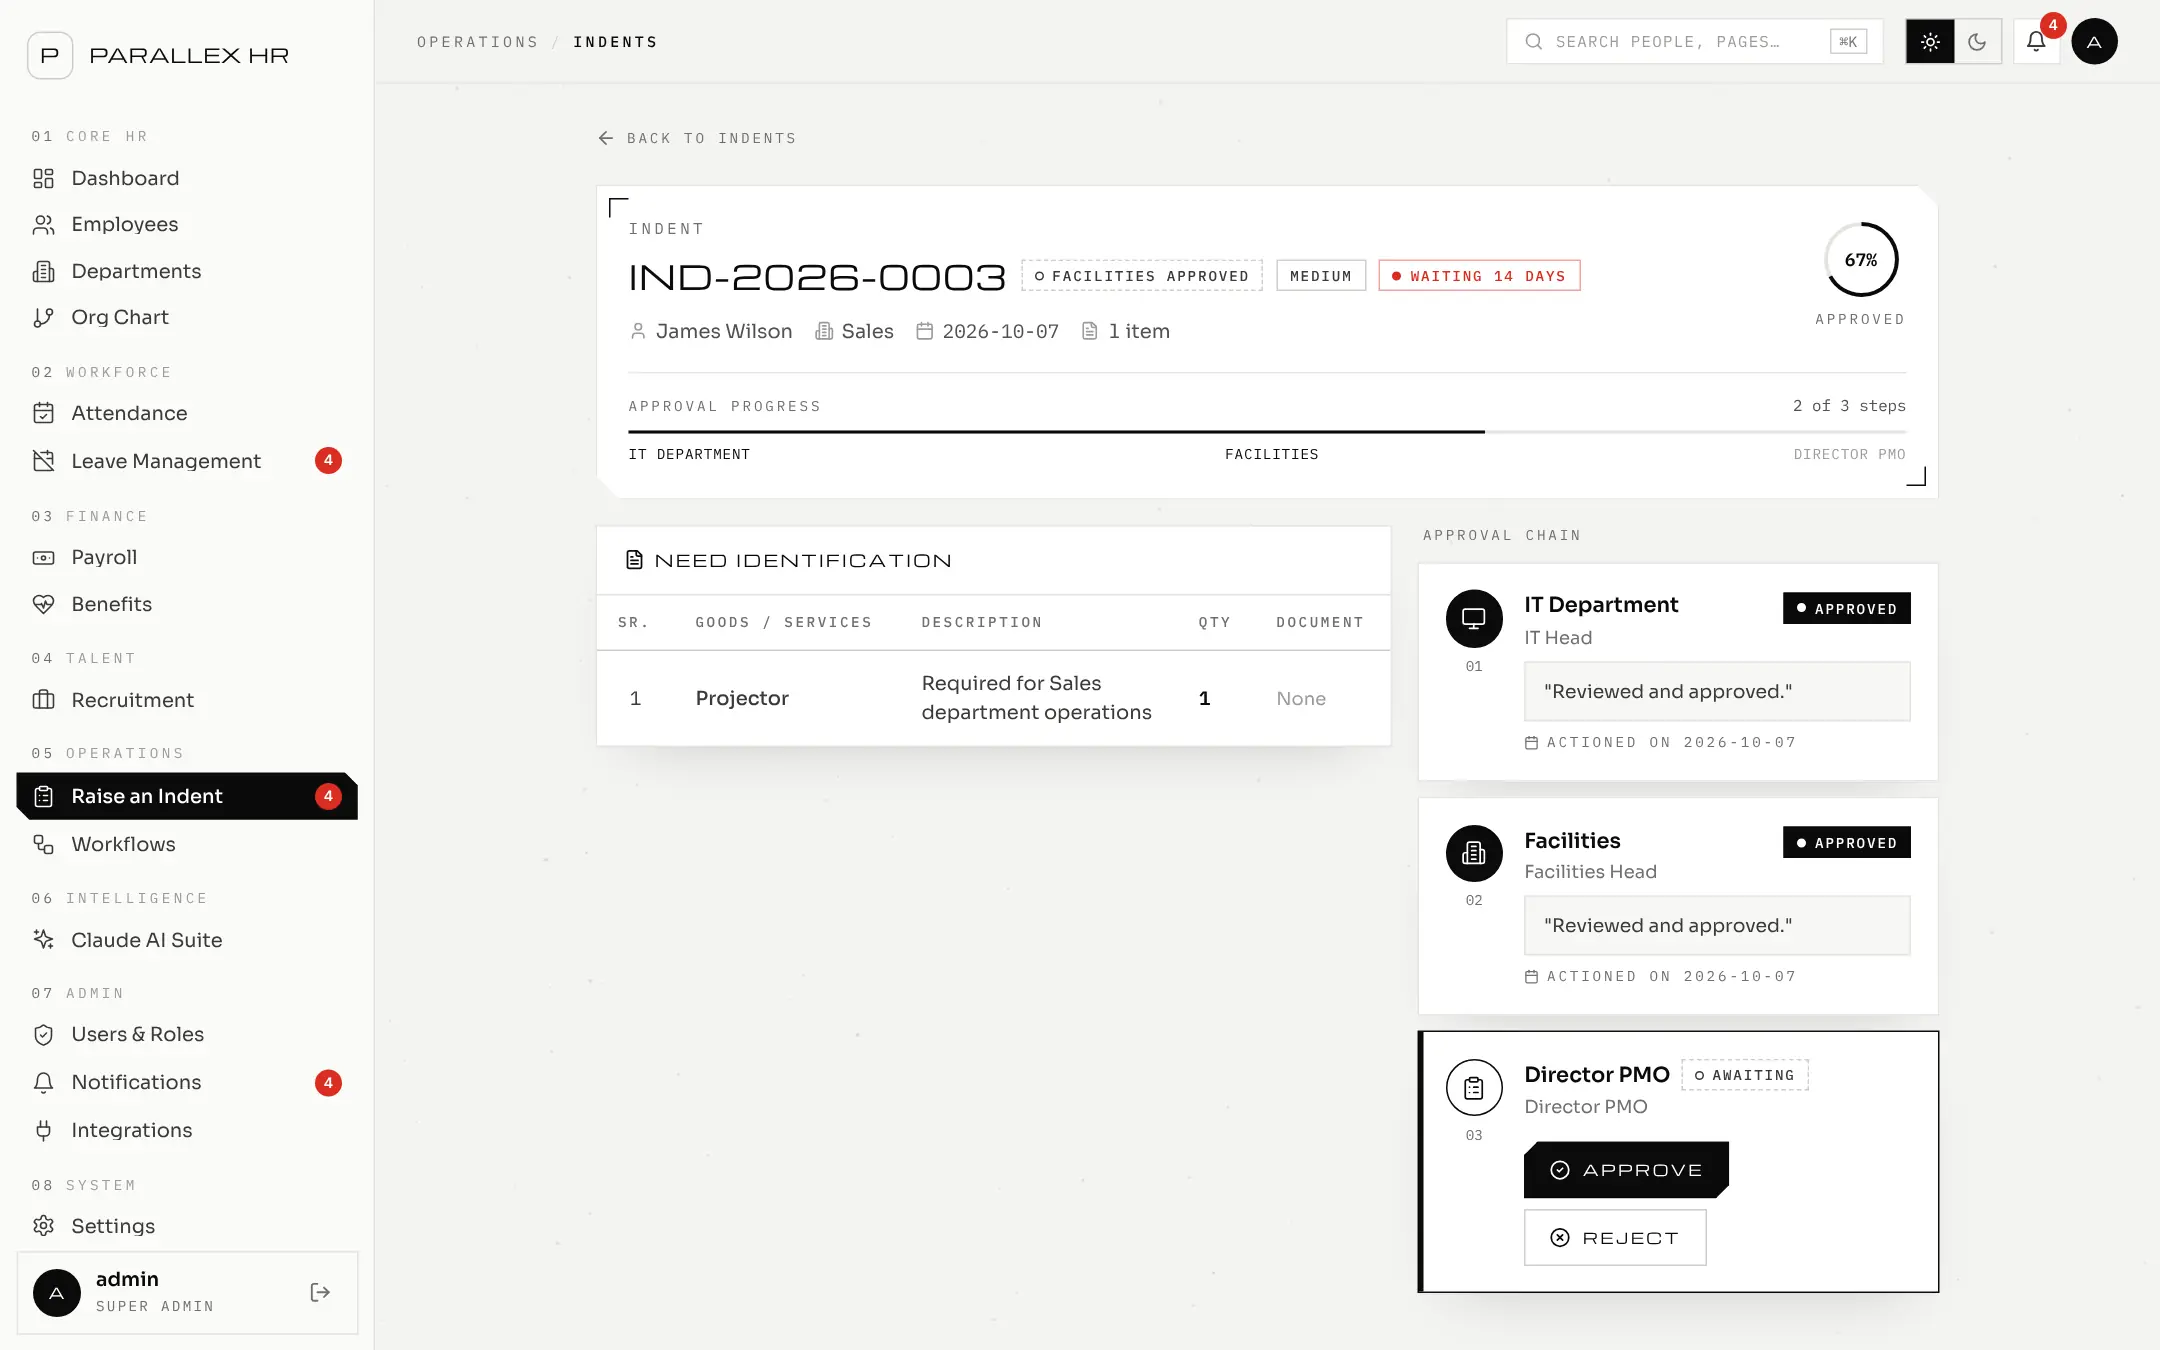Click the Leave Management icon

43,461
